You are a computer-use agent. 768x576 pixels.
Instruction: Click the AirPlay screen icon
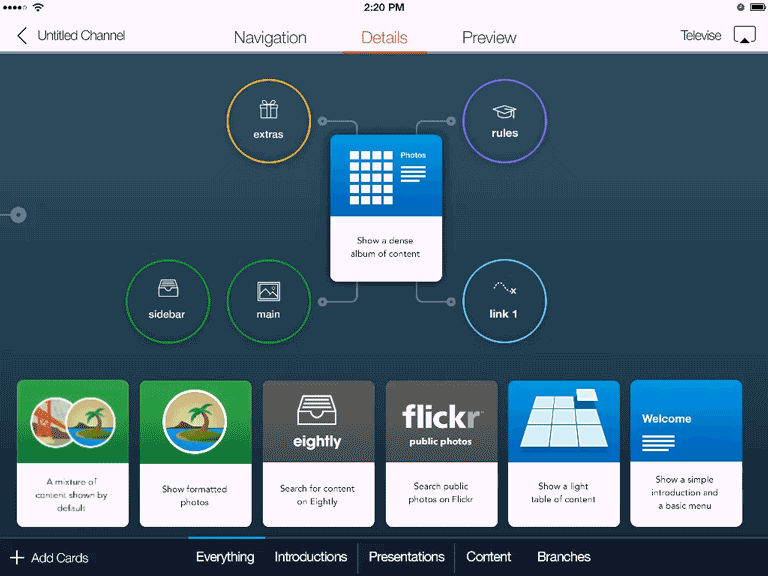[x=744, y=35]
